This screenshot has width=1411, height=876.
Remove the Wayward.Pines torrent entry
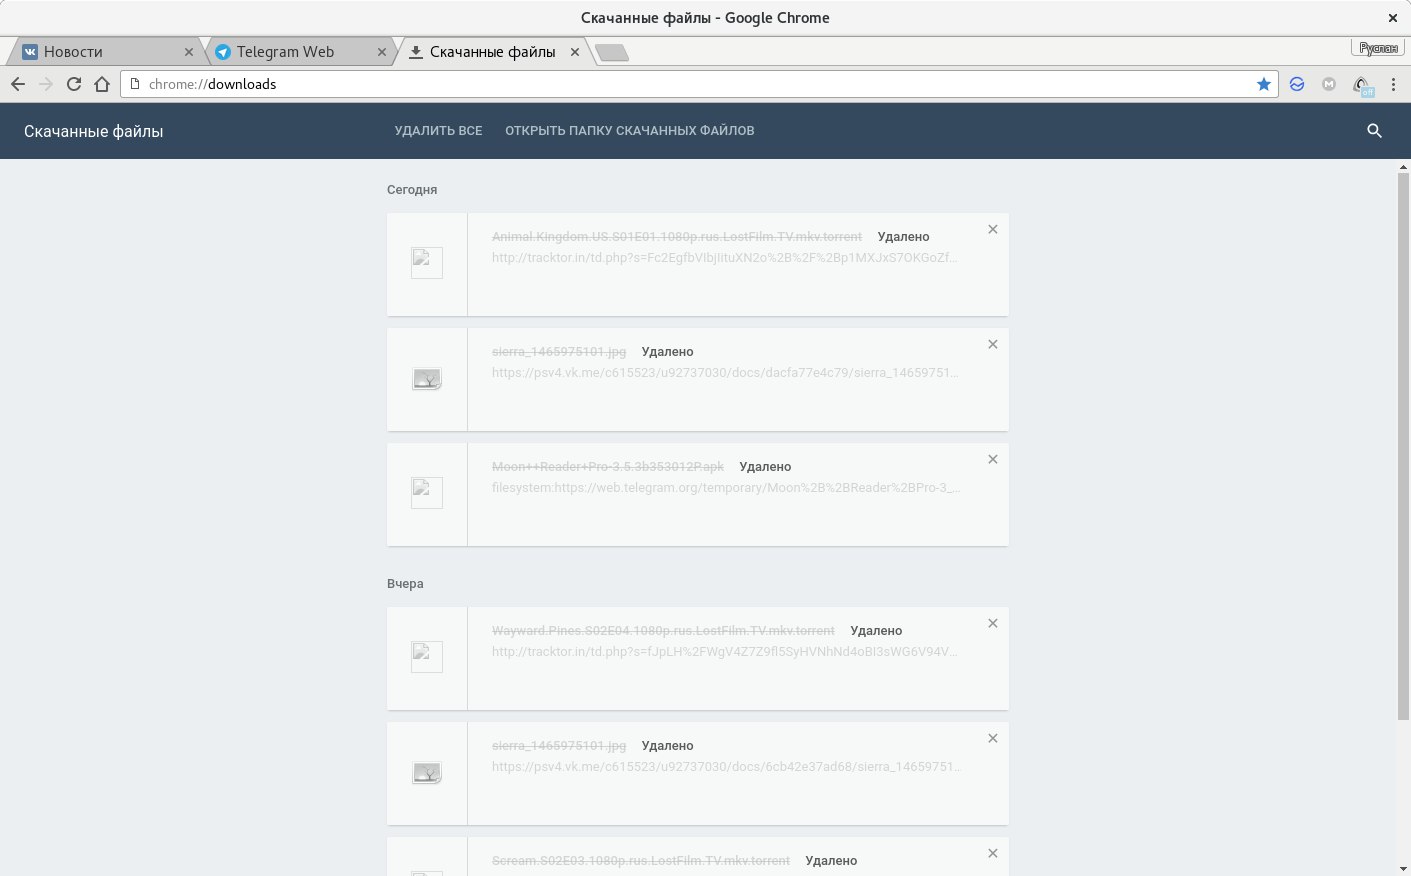point(993,623)
